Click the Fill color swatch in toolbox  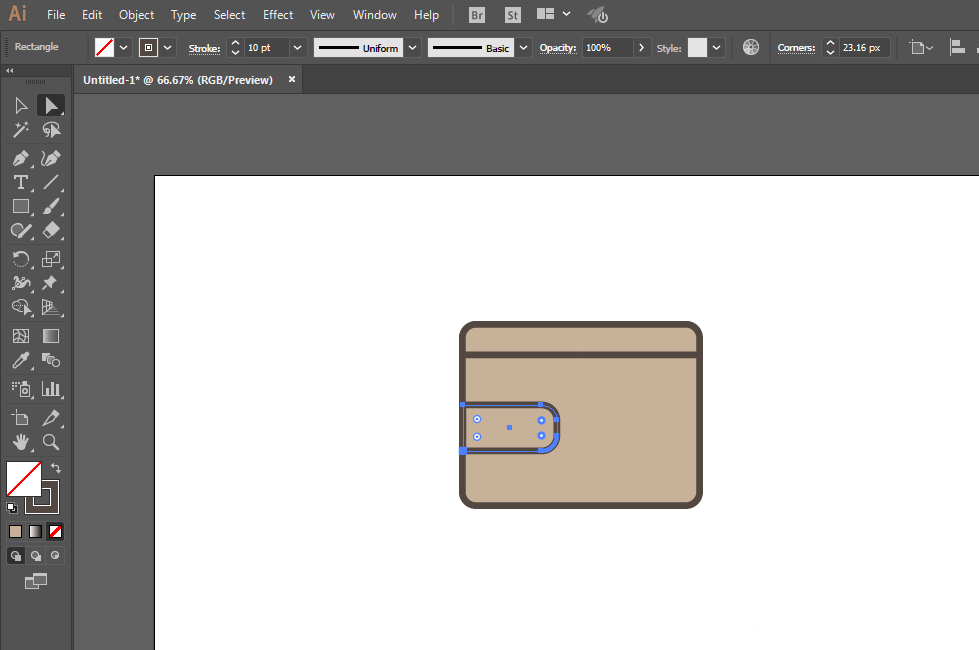pos(23,478)
